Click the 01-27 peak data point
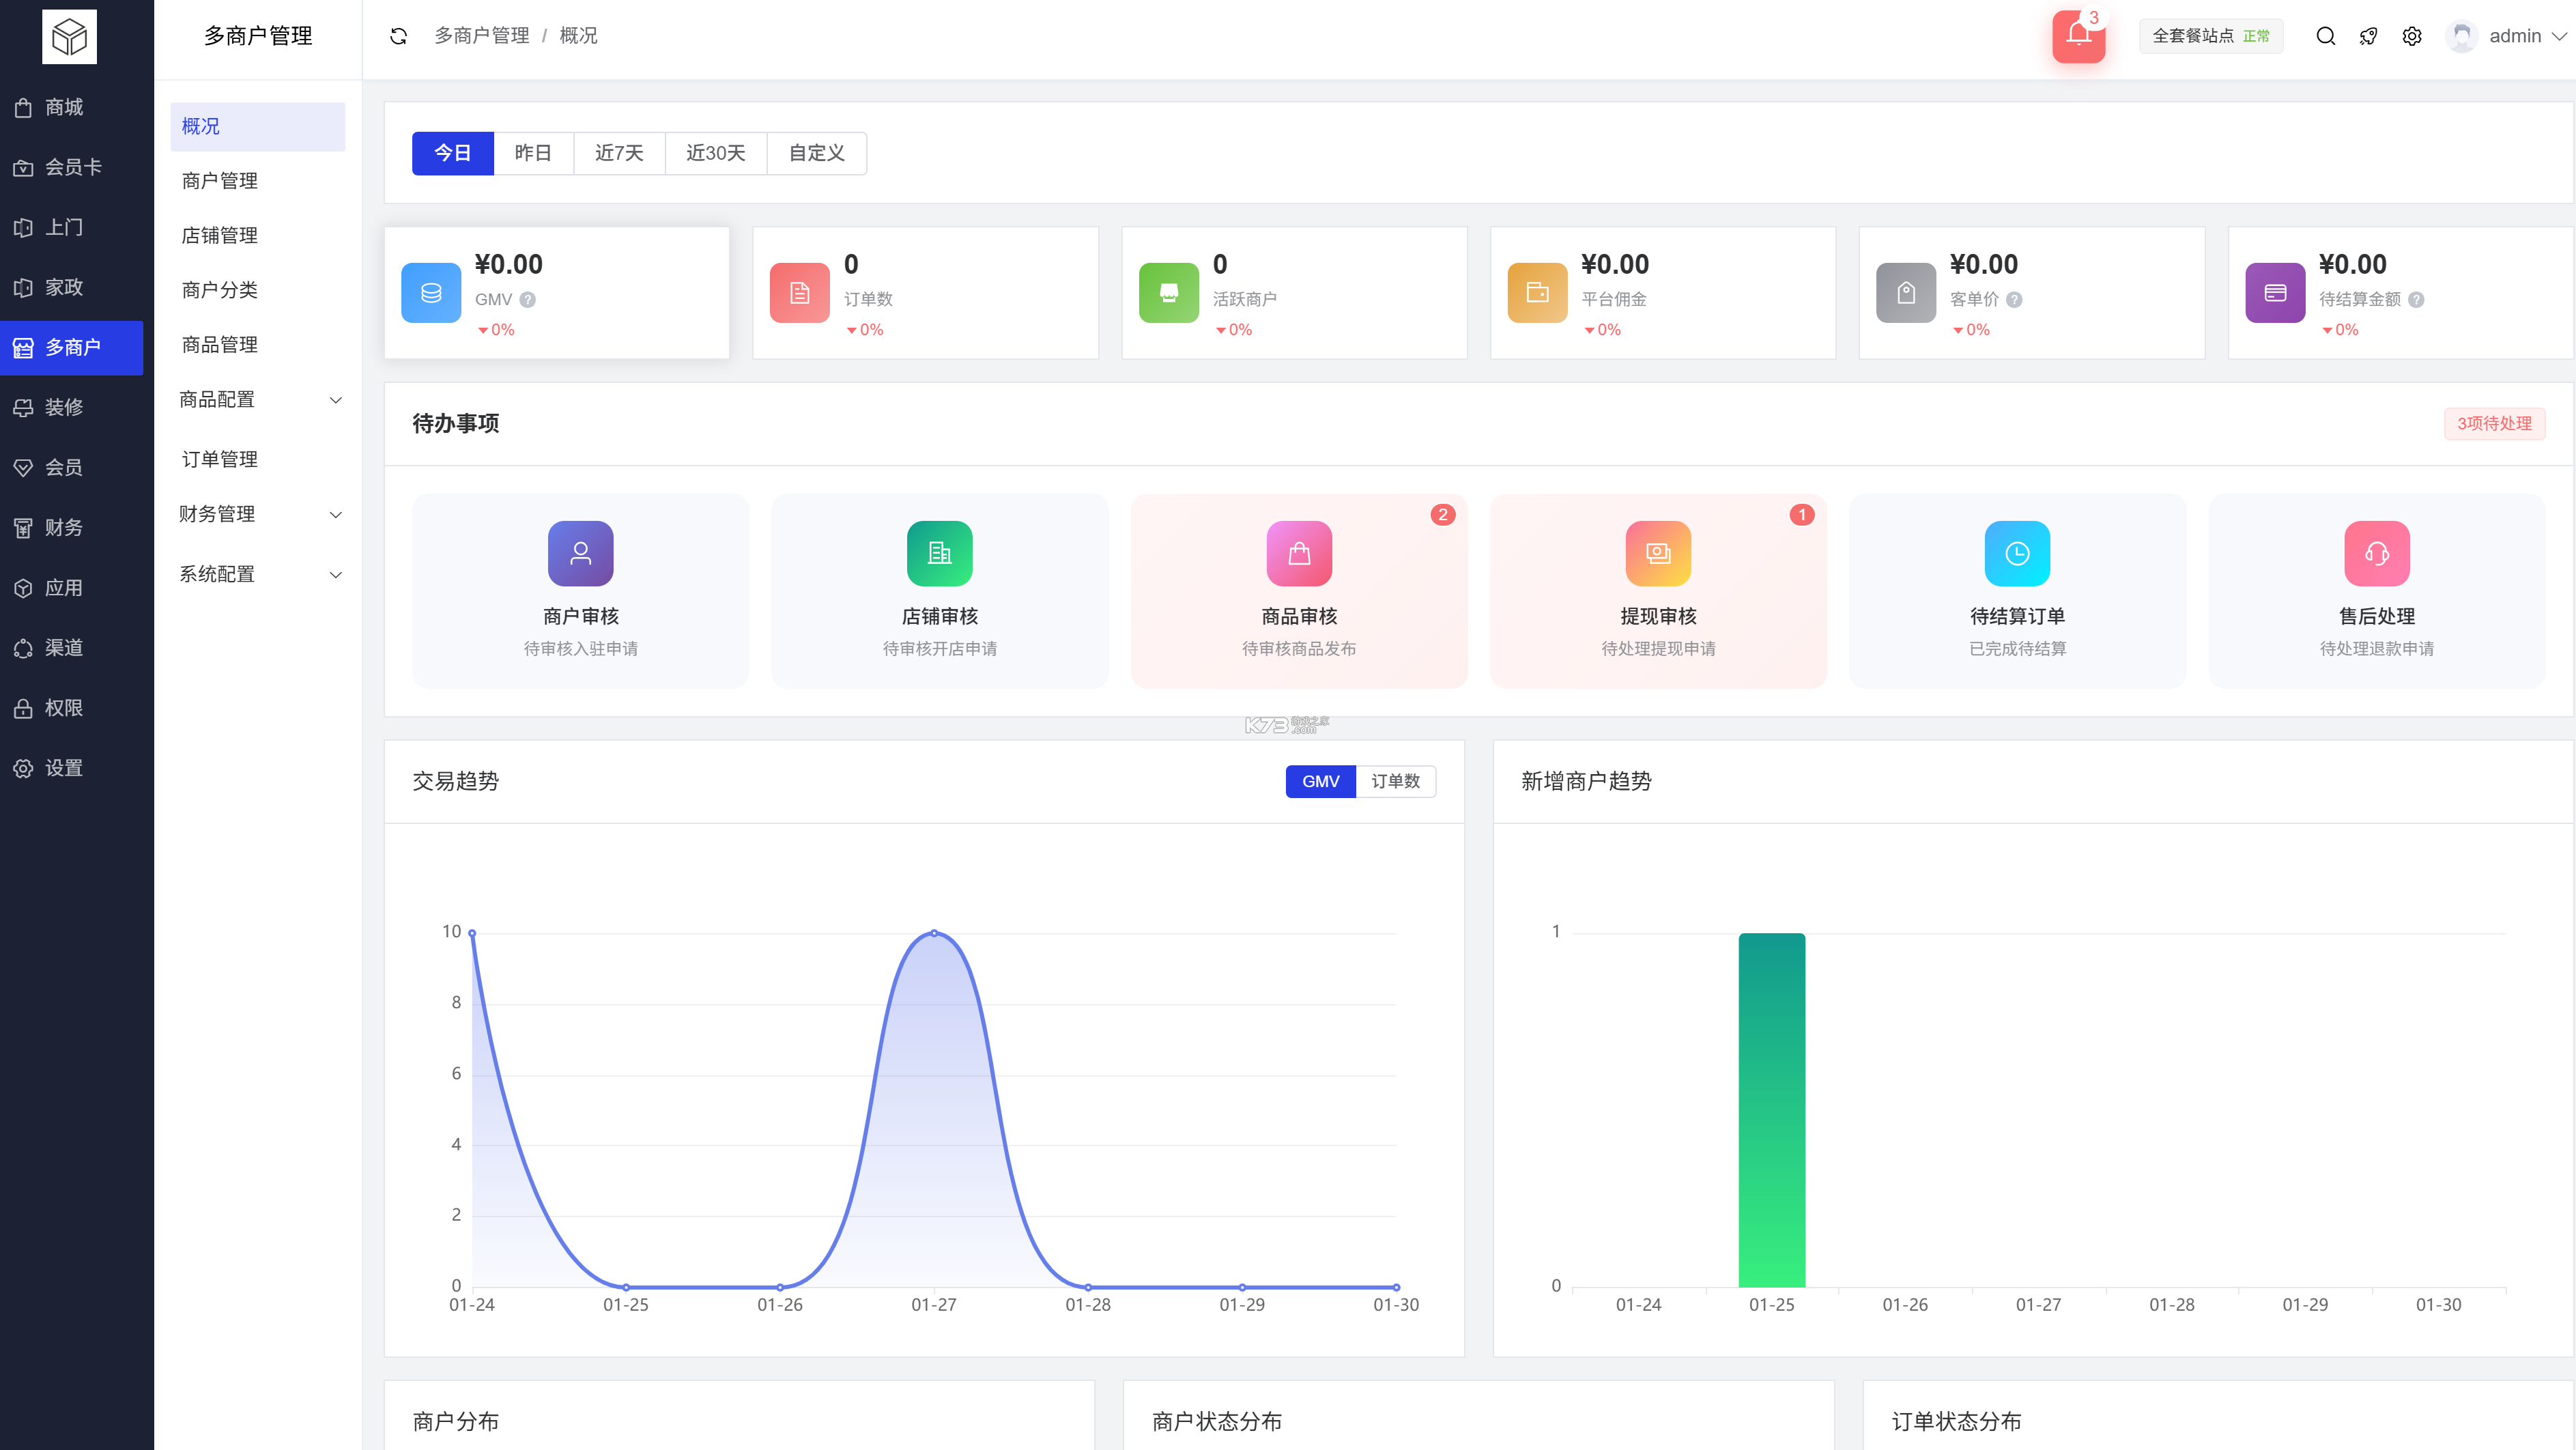 tap(934, 933)
